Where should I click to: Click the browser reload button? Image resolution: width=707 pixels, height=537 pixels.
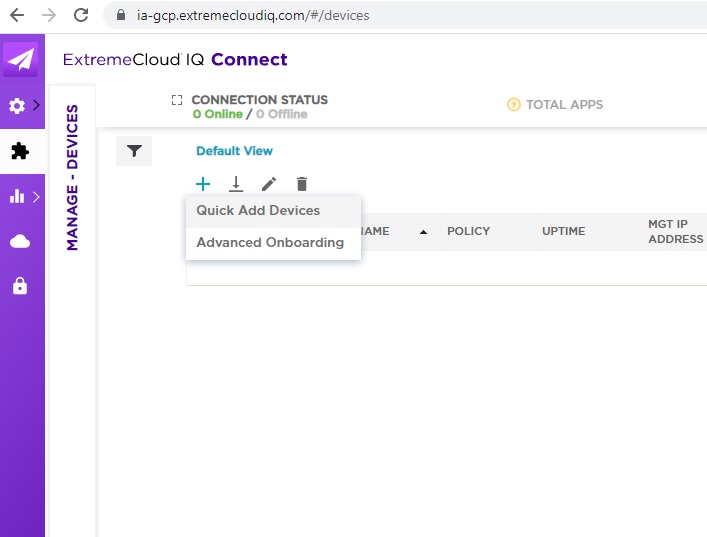click(82, 15)
